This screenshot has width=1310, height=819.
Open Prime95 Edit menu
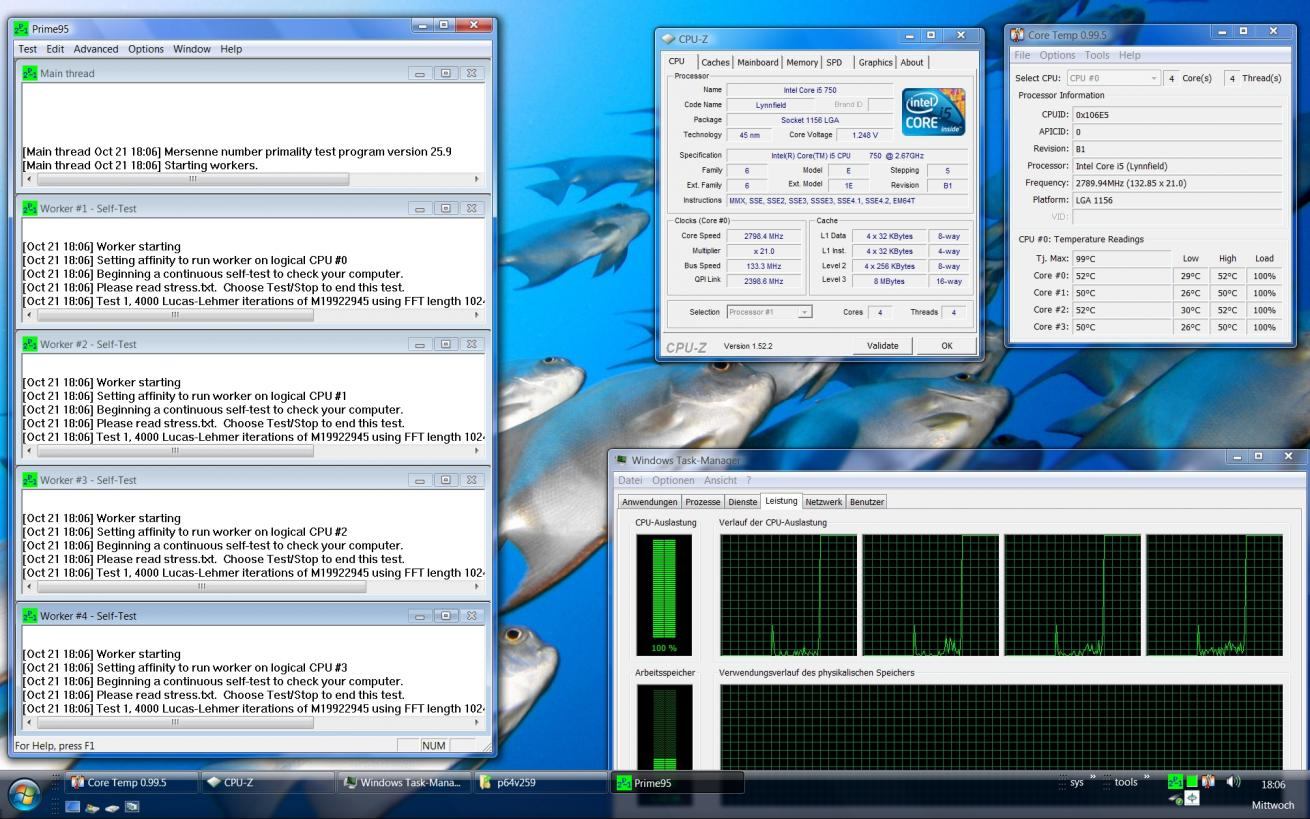55,49
